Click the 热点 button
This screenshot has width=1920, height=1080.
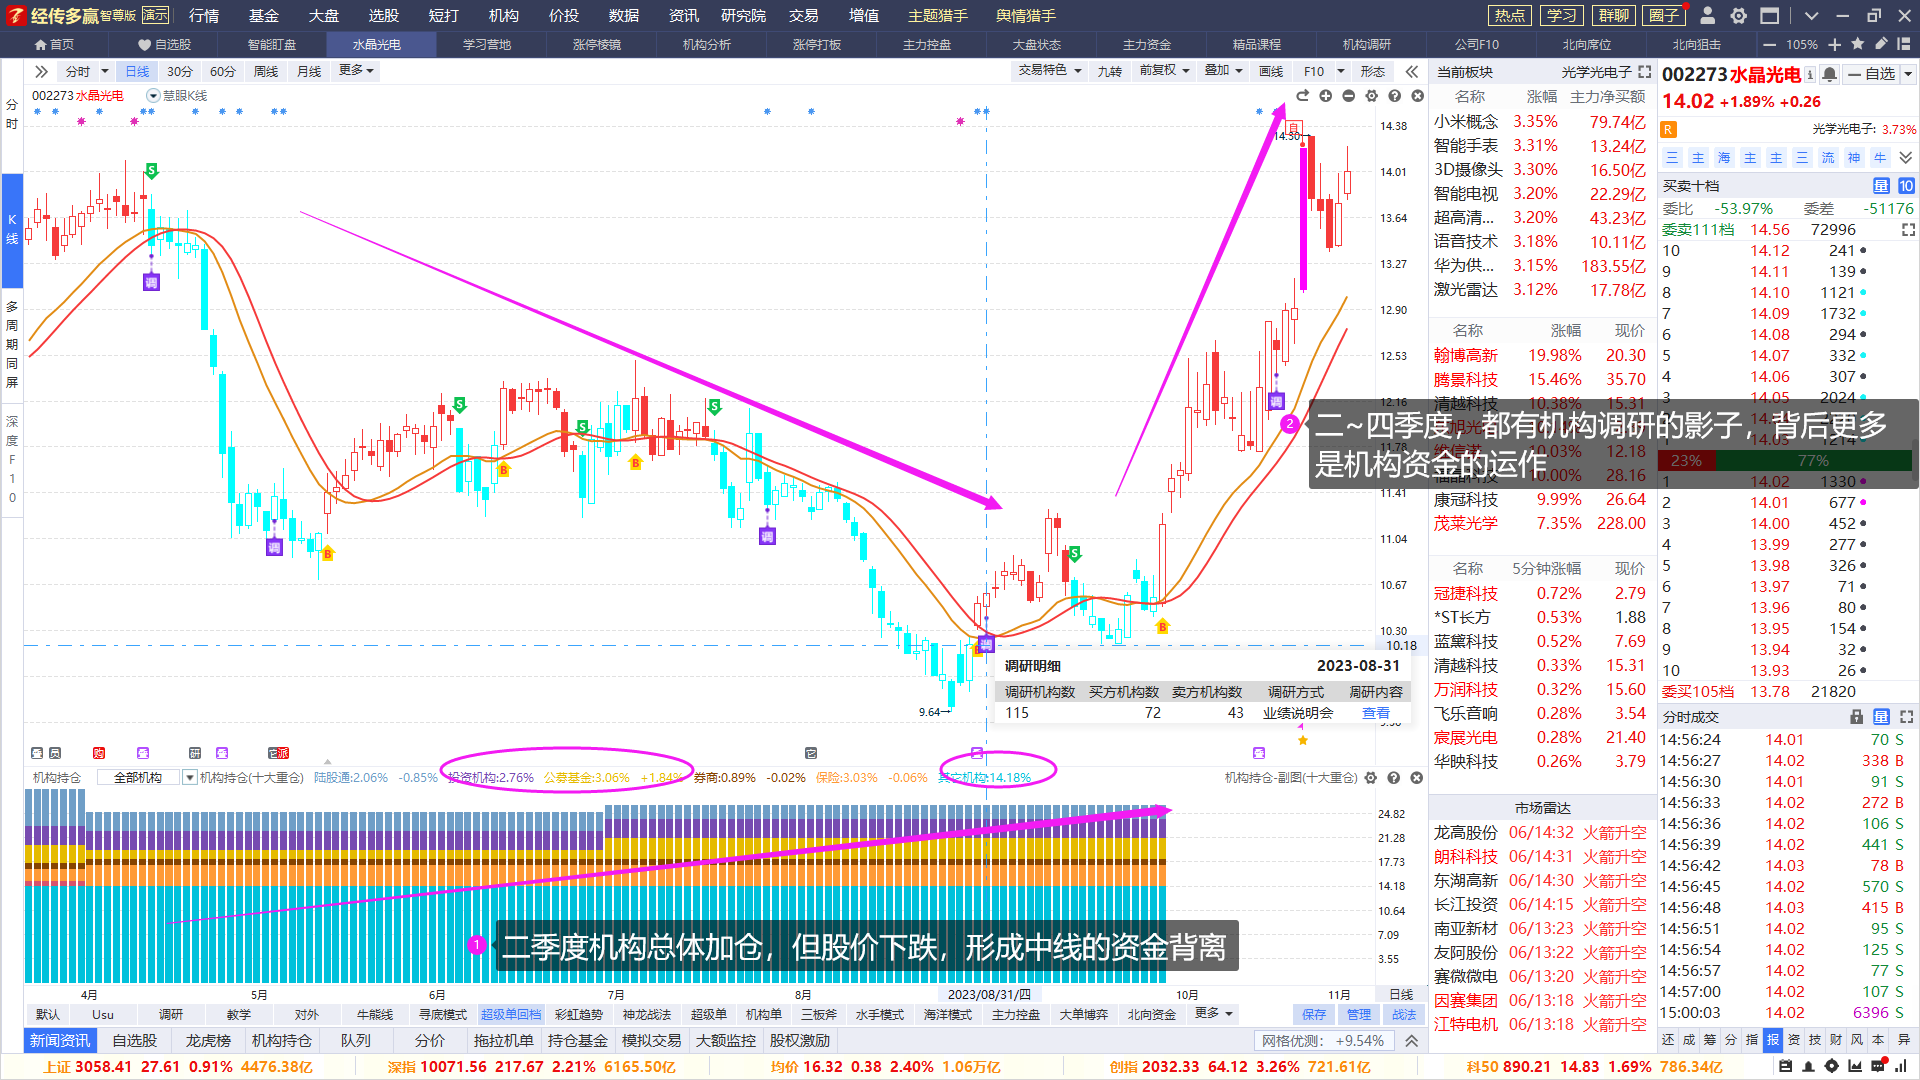(x=1509, y=15)
